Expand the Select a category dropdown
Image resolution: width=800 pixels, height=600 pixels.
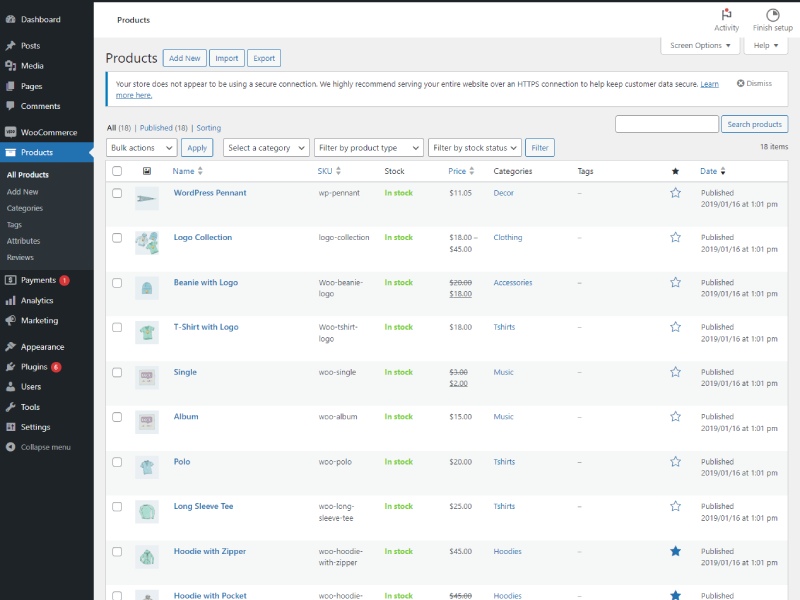(265, 148)
